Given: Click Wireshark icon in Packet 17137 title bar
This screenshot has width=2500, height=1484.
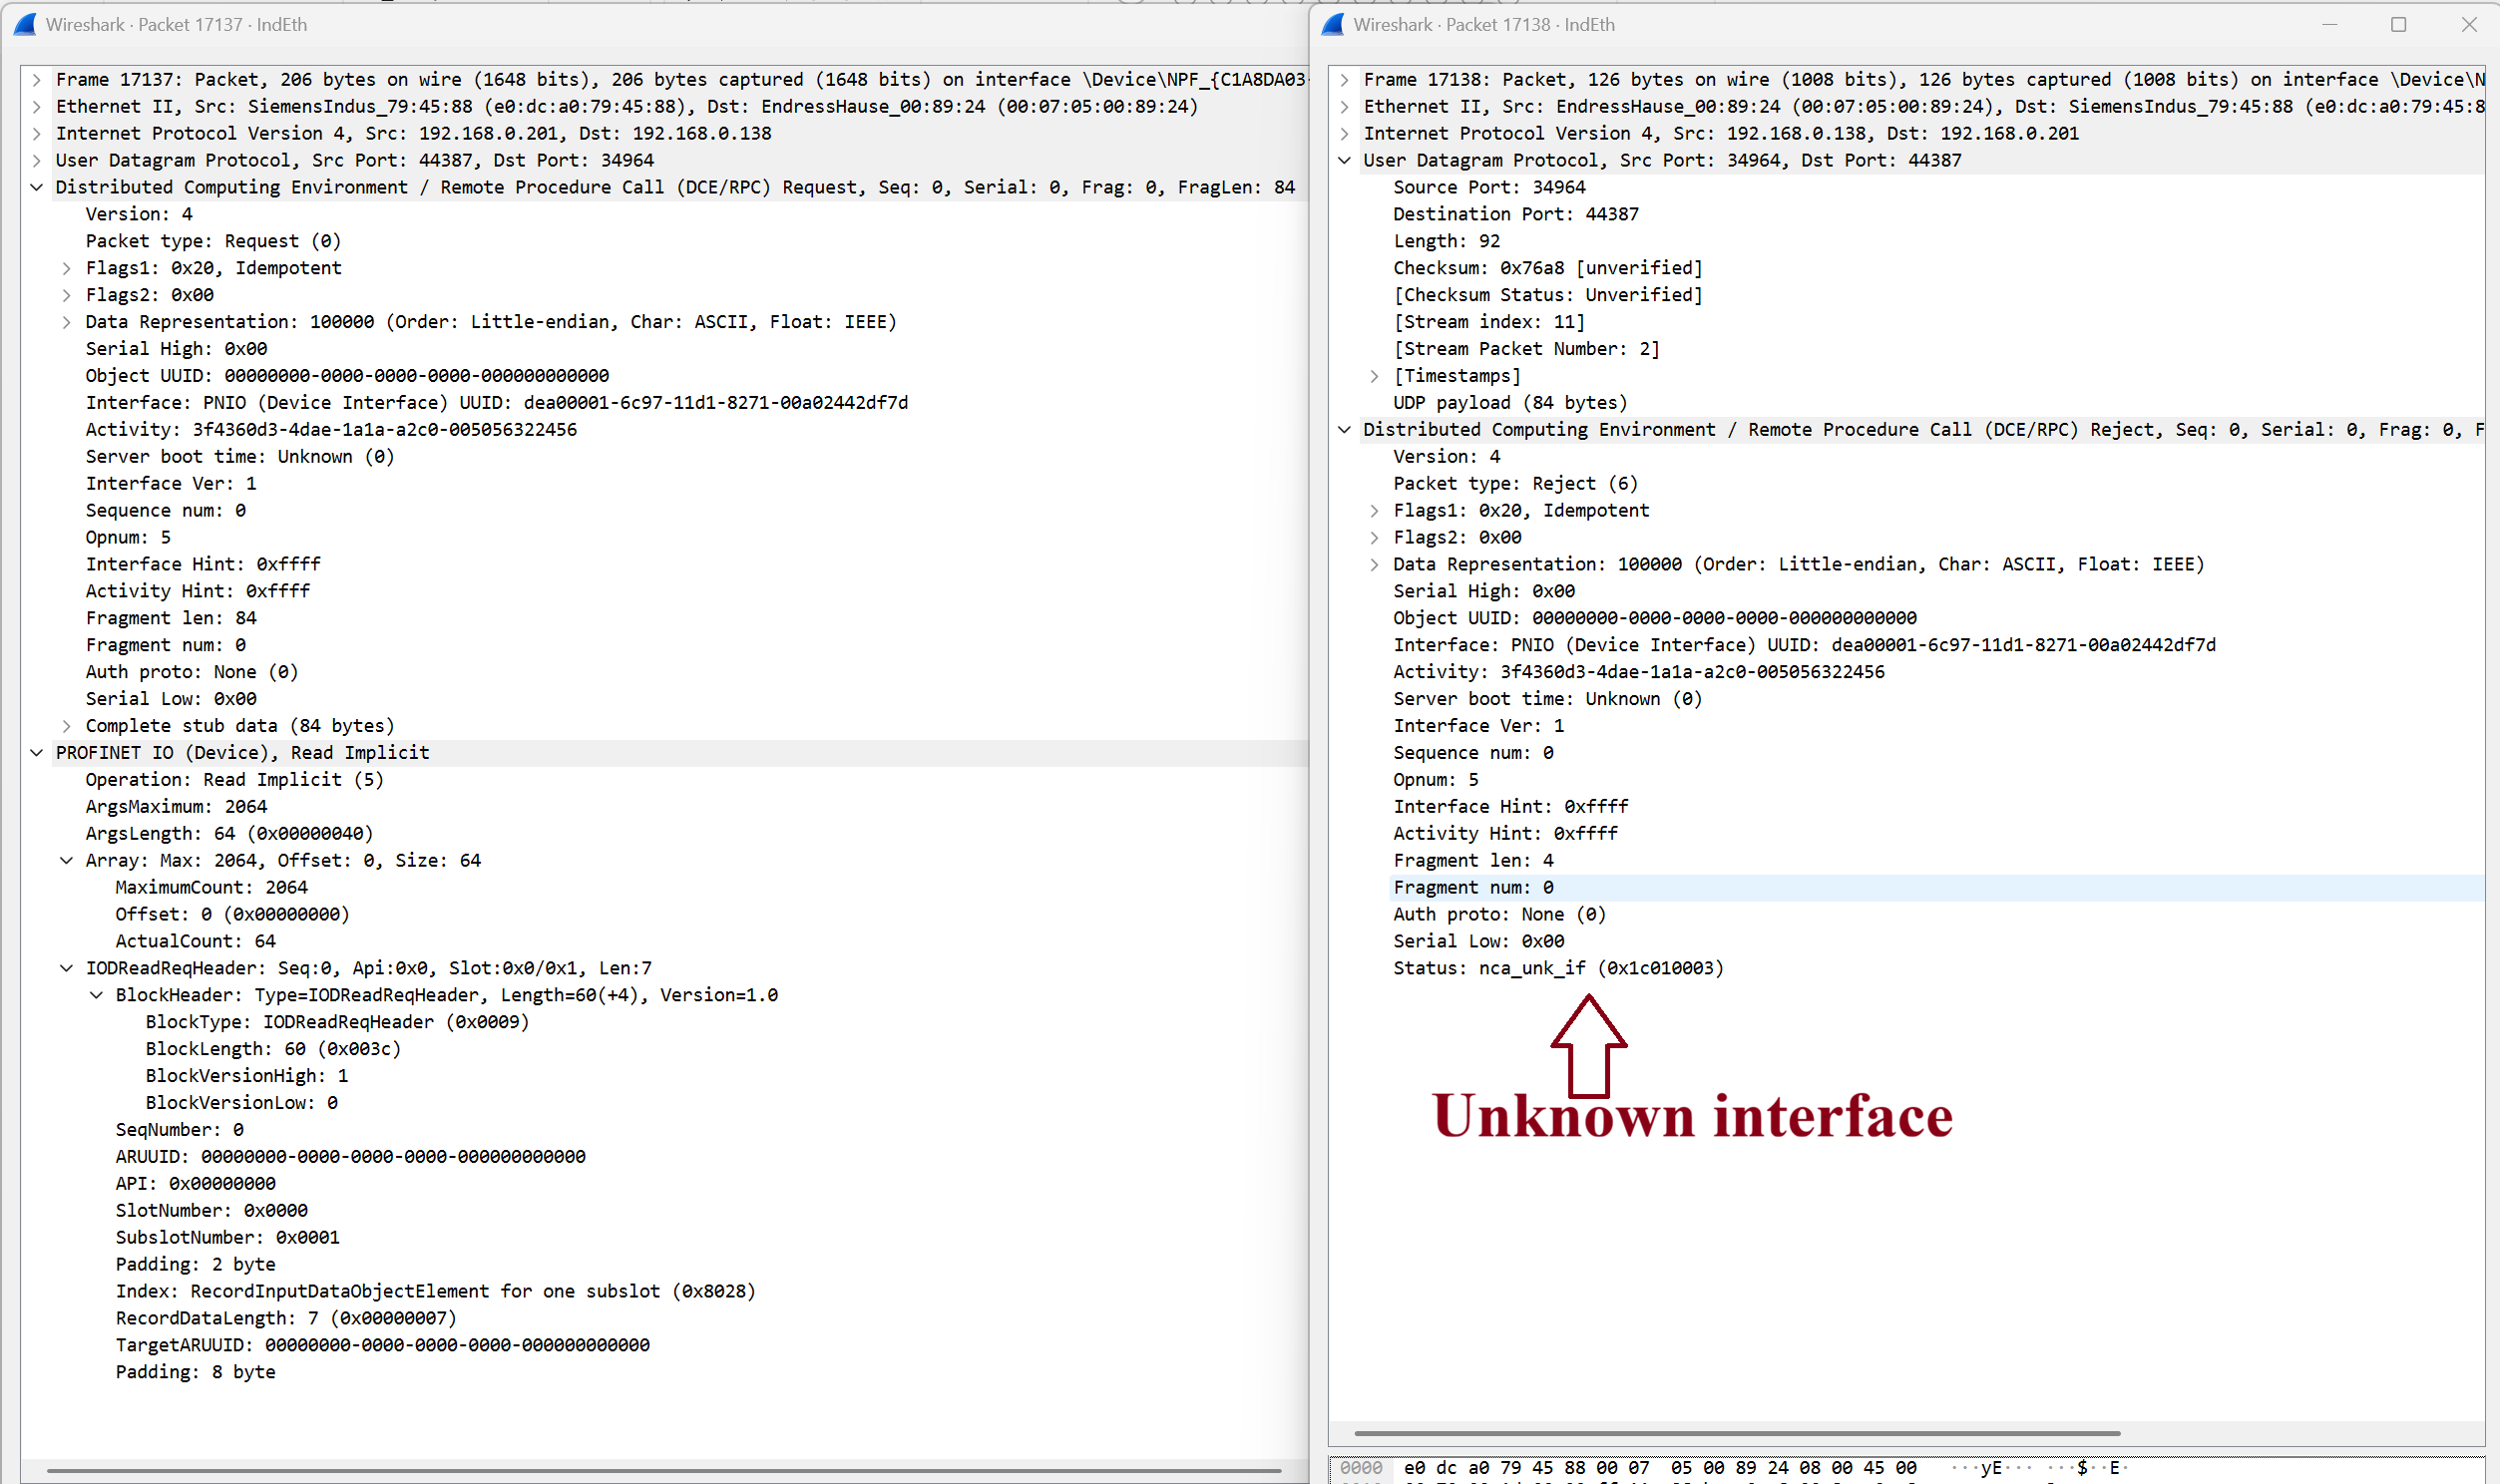Looking at the screenshot, I should tap(25, 25).
